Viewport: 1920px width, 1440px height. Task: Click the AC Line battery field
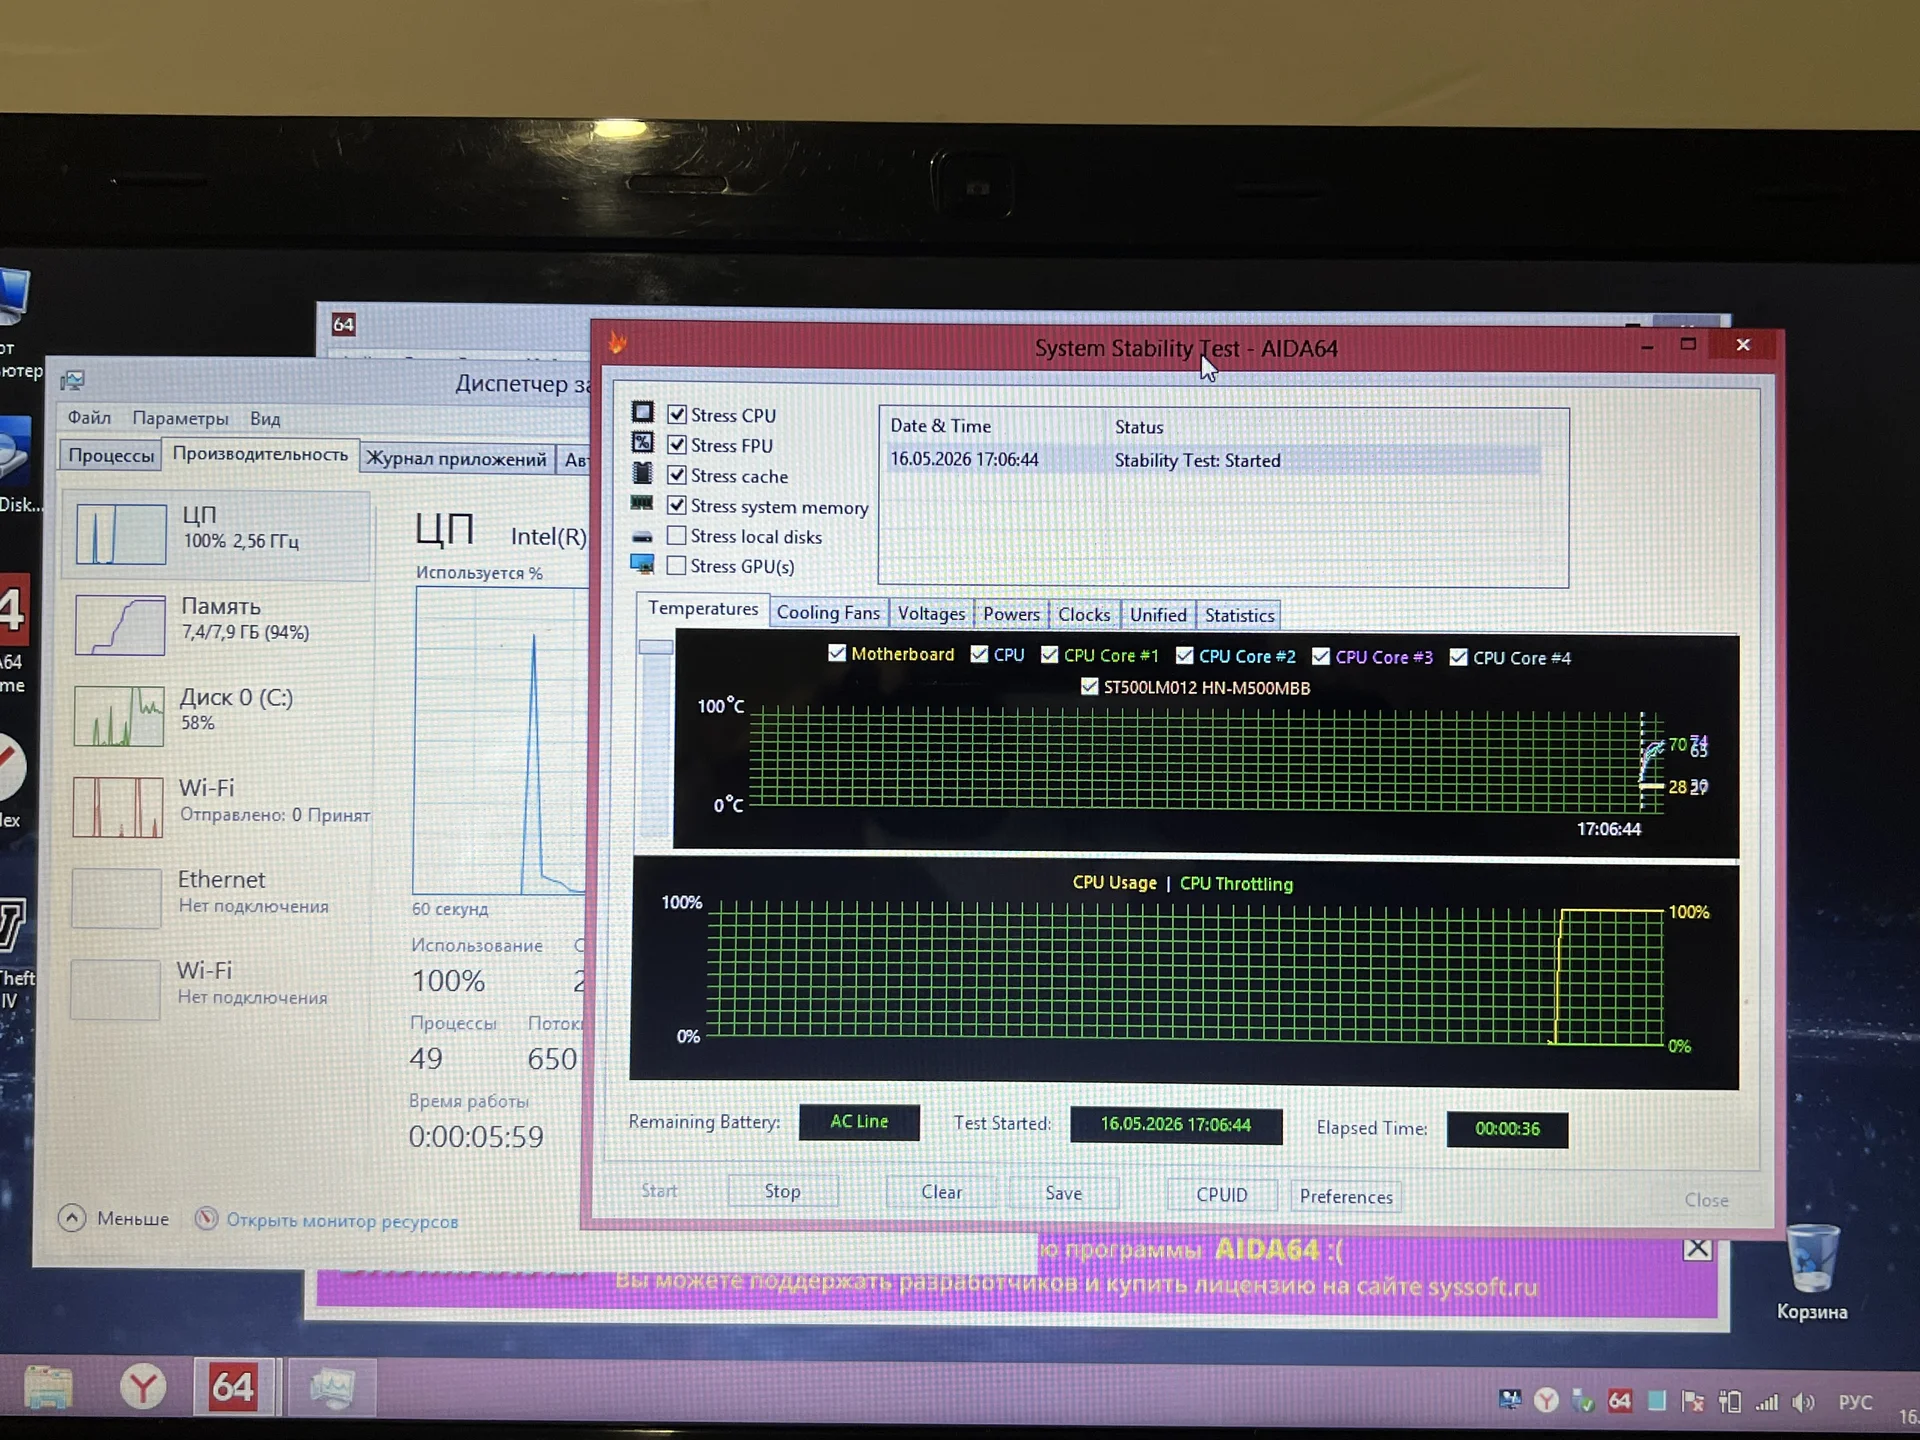pos(859,1122)
